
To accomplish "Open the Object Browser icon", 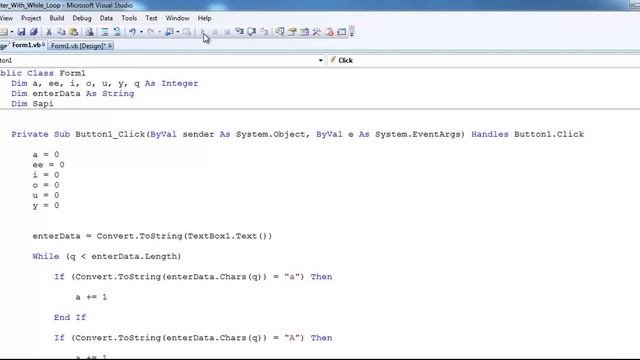I will pos(304,32).
